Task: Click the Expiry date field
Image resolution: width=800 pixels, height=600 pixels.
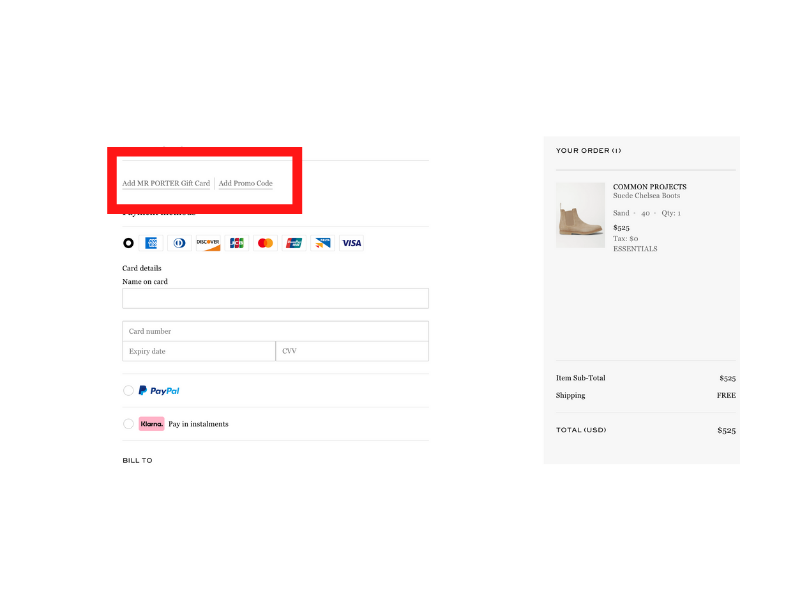Action: [199, 351]
